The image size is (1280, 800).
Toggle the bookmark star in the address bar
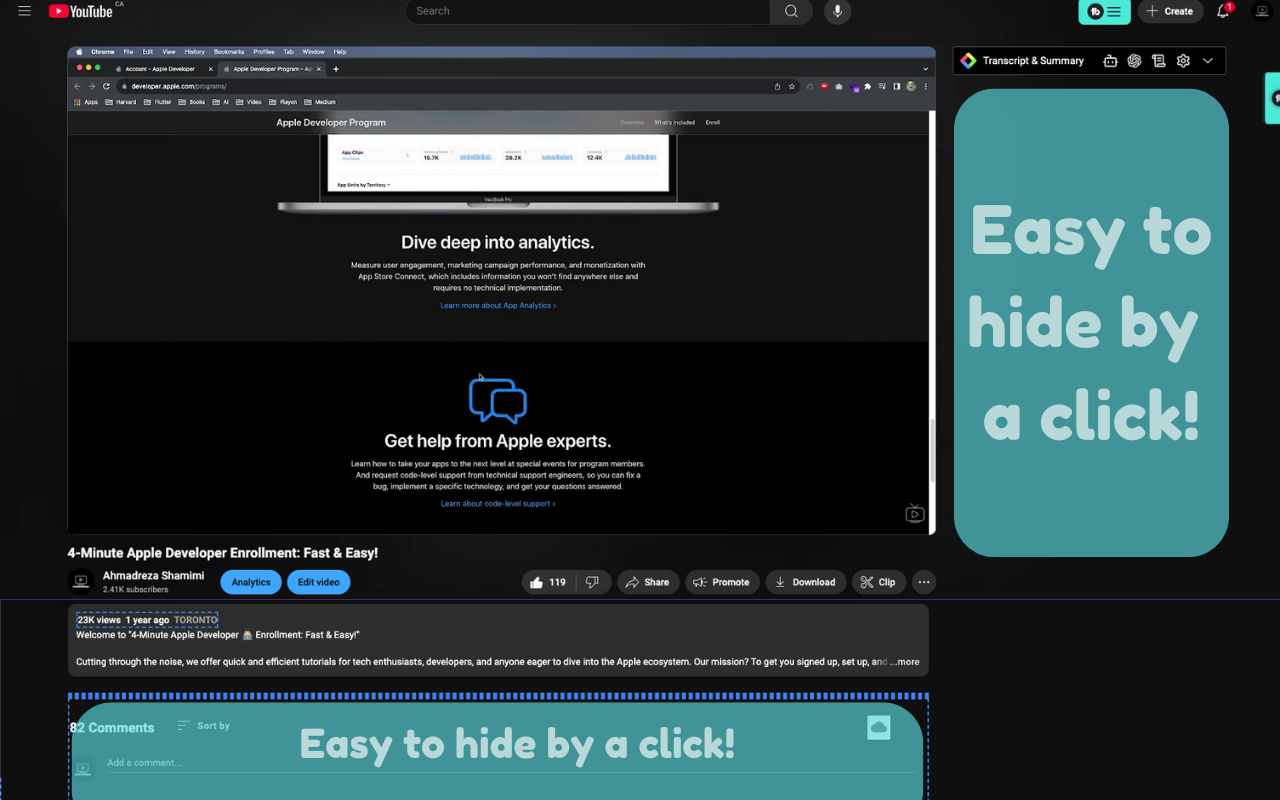[x=791, y=86]
